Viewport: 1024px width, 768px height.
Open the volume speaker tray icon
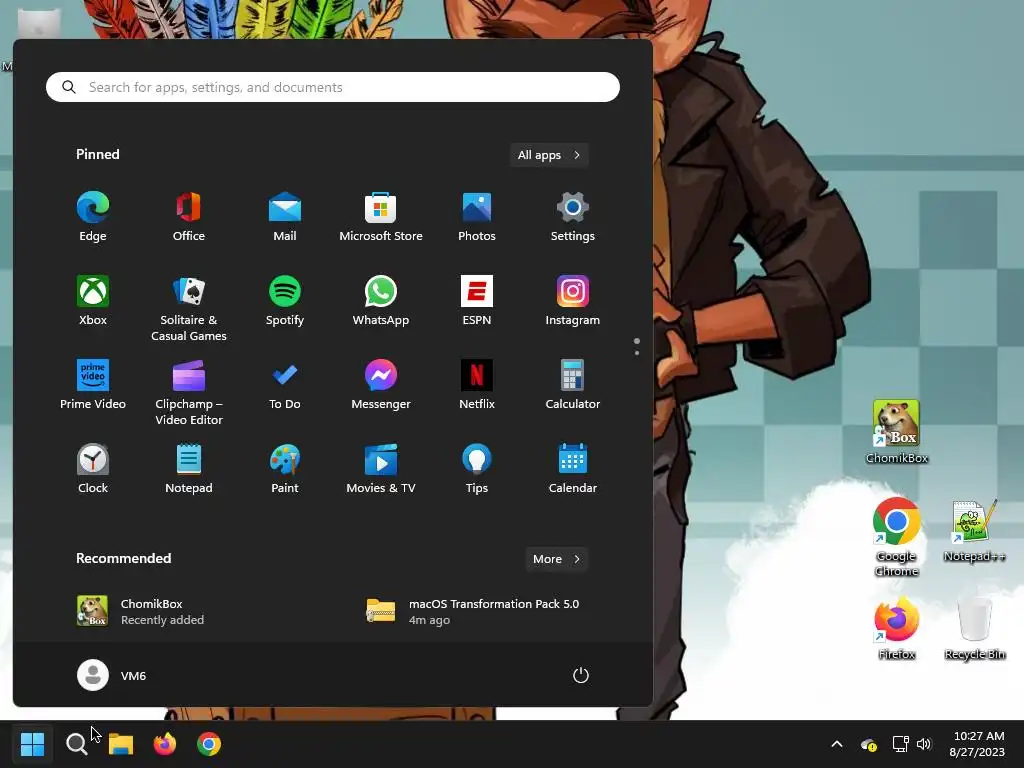click(923, 744)
